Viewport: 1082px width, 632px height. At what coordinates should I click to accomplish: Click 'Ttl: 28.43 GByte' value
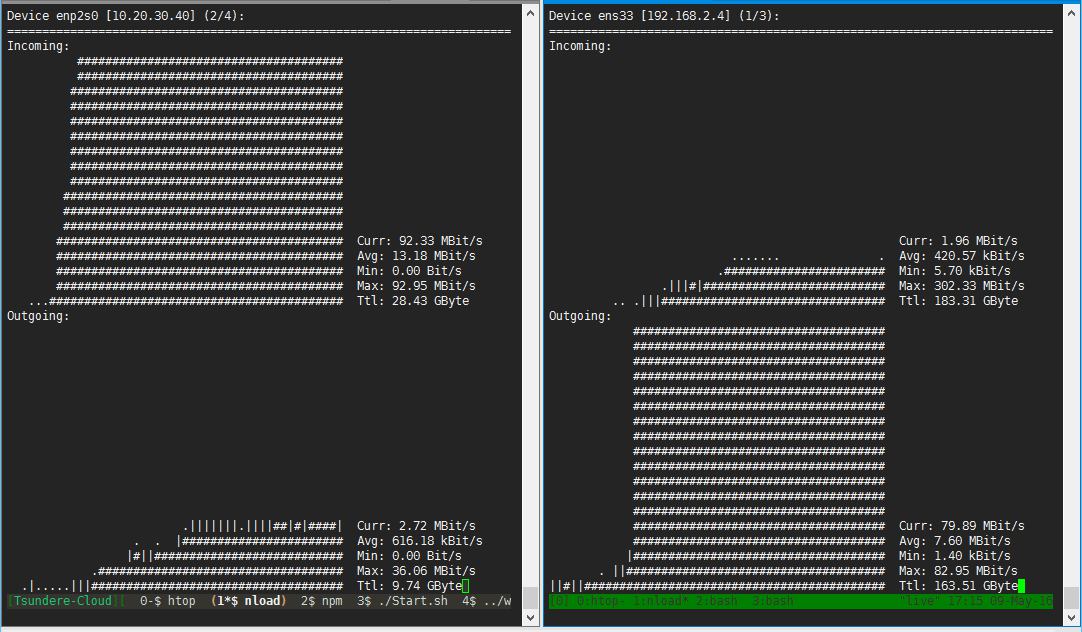coord(413,301)
